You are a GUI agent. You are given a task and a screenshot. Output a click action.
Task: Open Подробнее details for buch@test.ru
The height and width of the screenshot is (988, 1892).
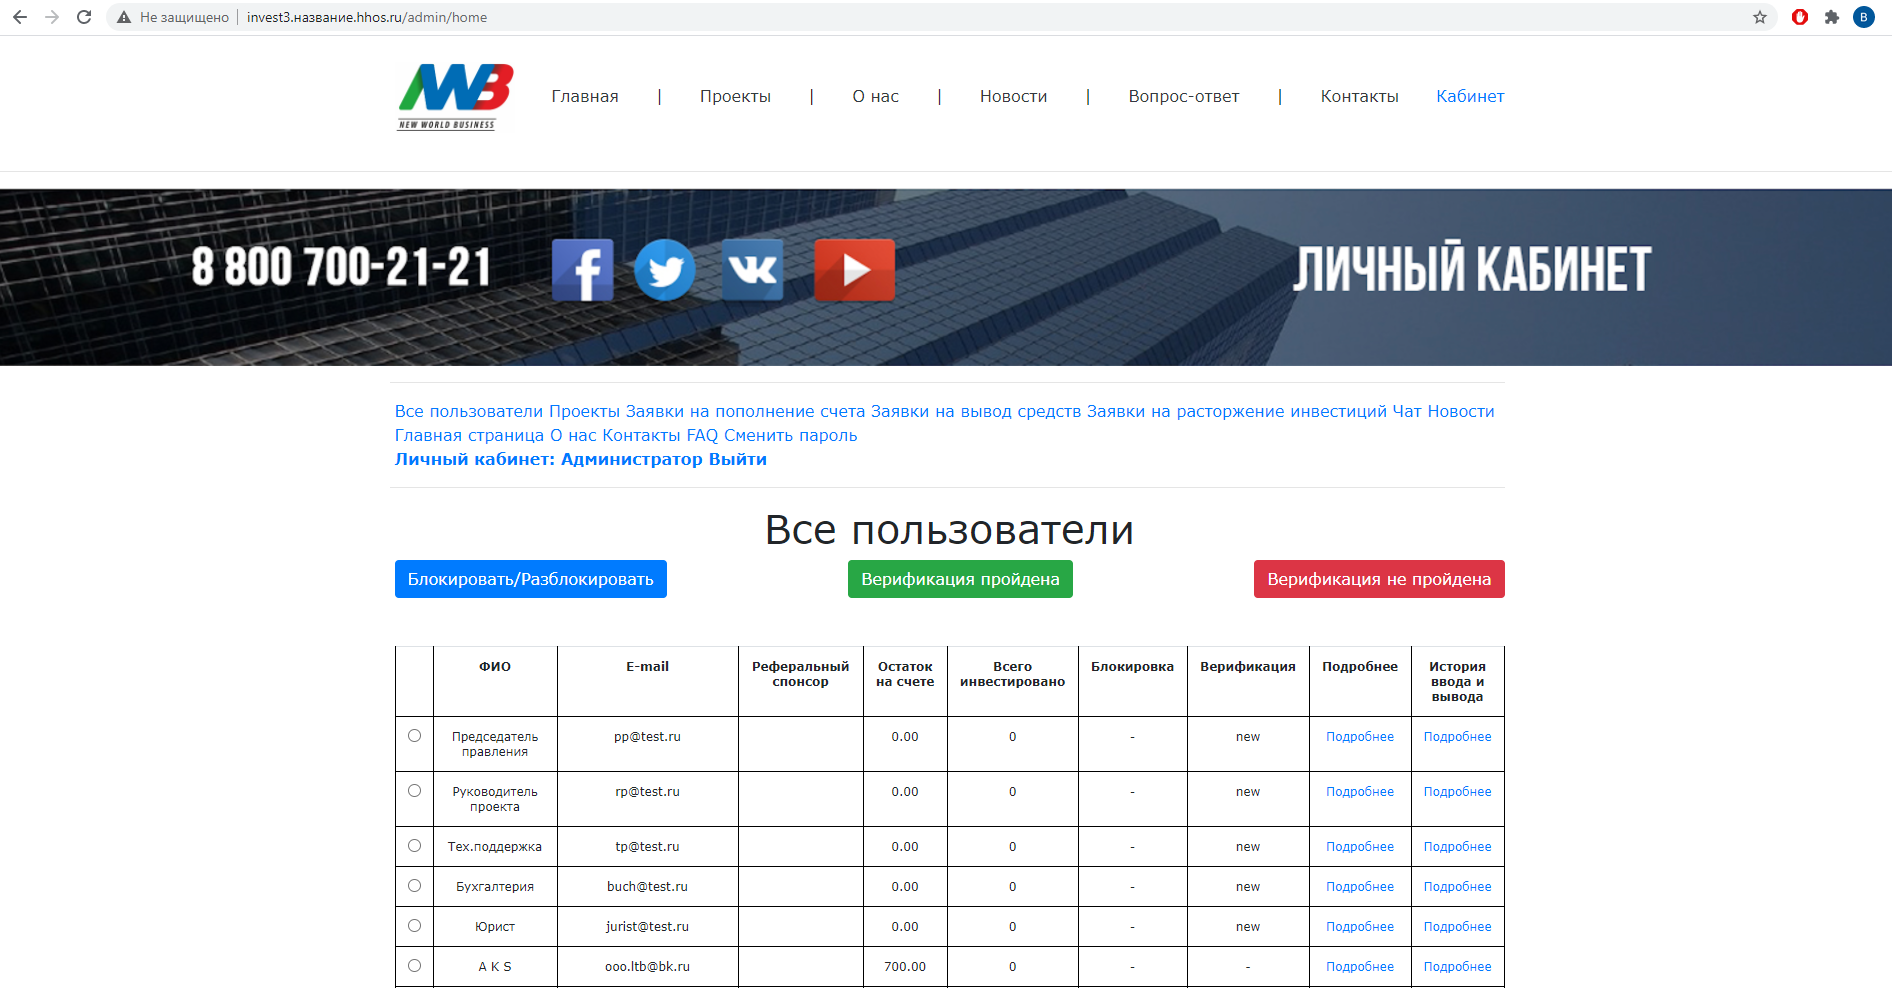click(x=1360, y=887)
